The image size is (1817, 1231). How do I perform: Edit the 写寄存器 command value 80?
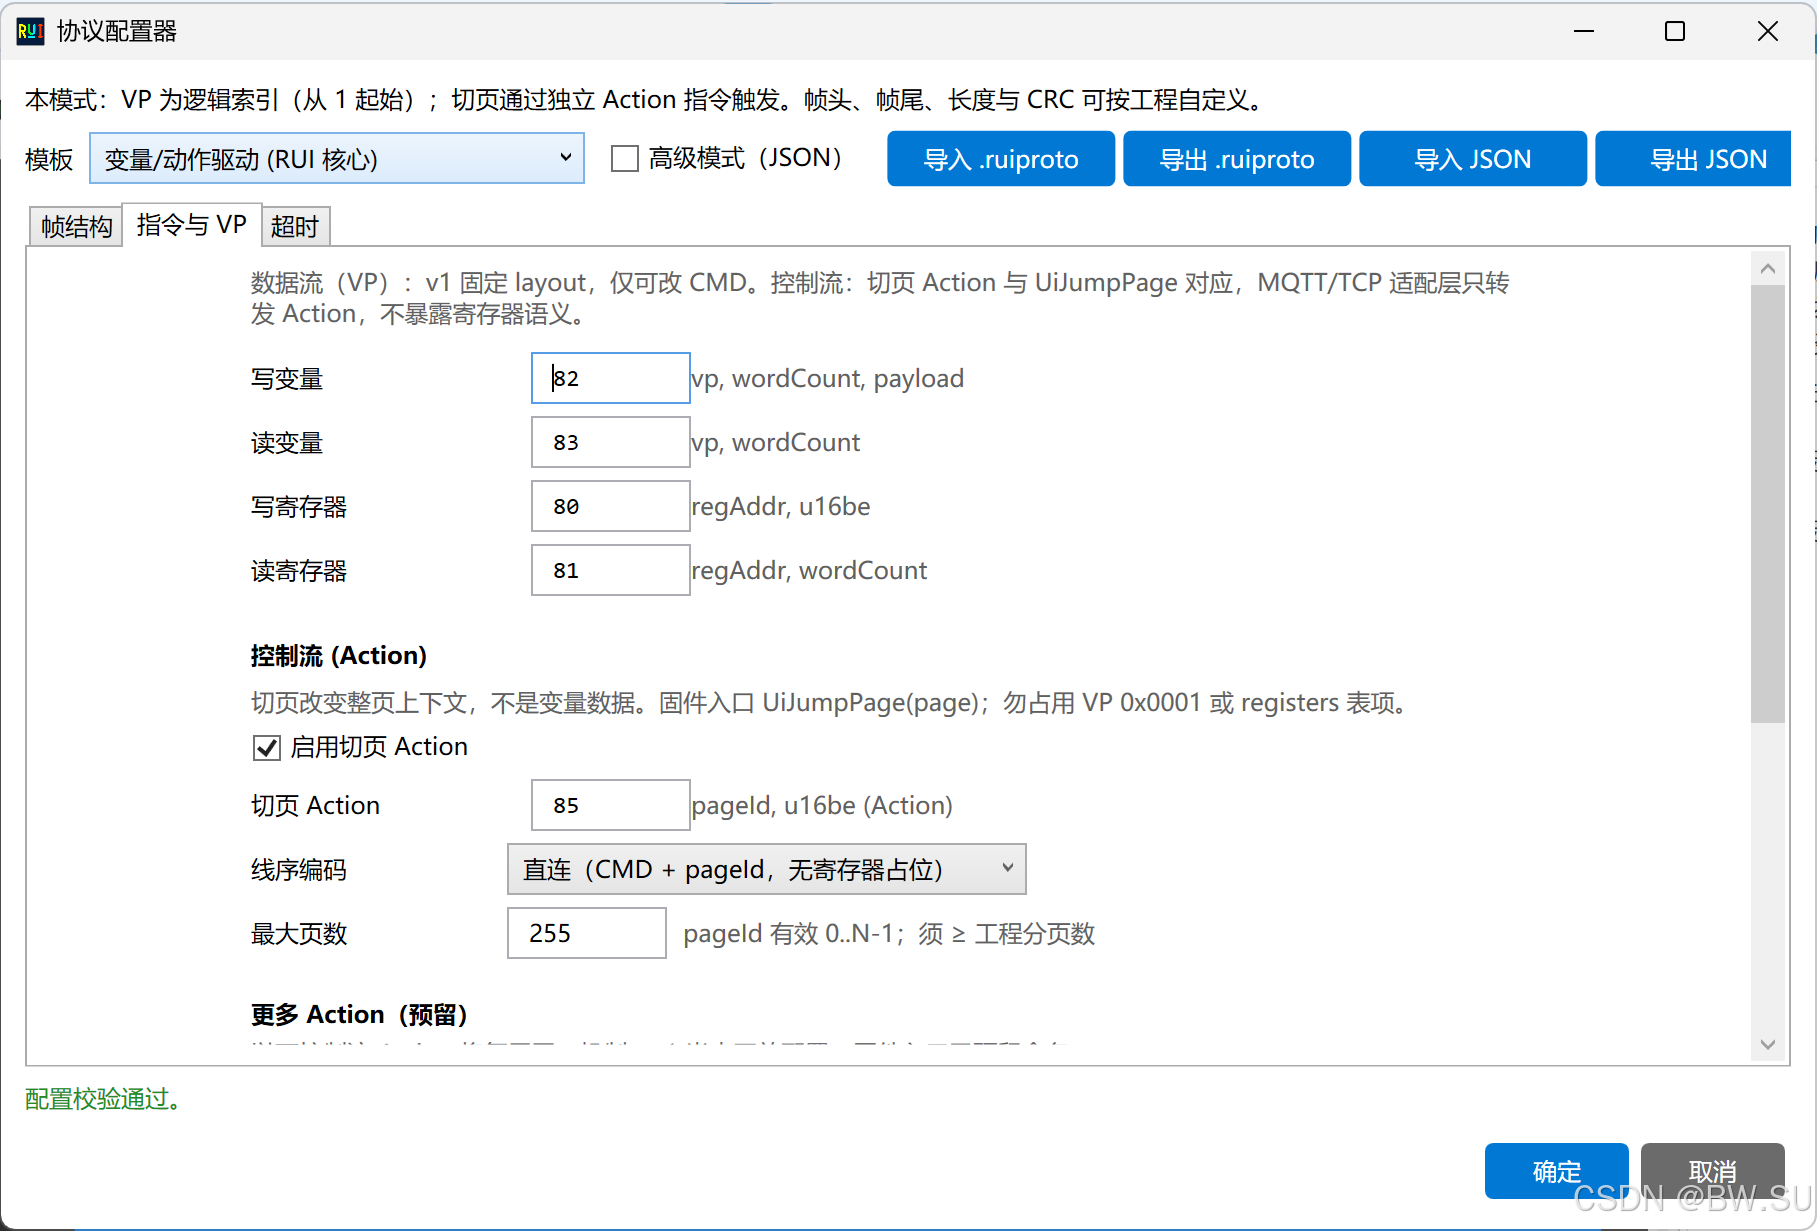click(x=611, y=506)
